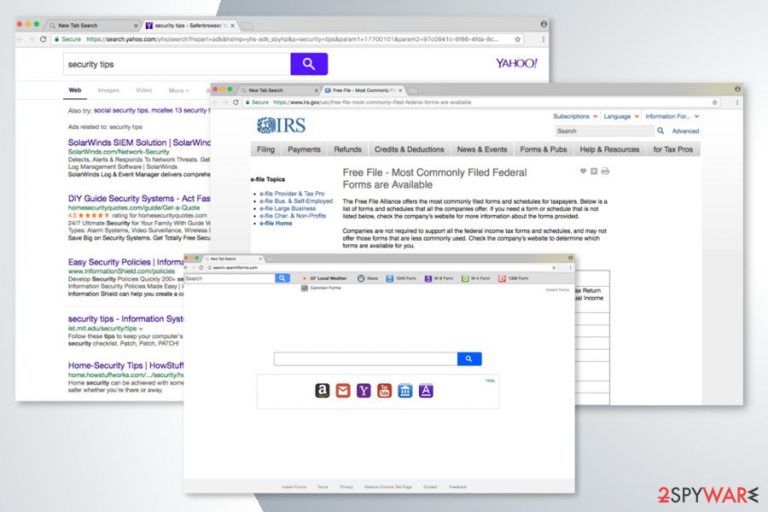Expand the ist.mit.edu result URL arrow

[141, 329]
